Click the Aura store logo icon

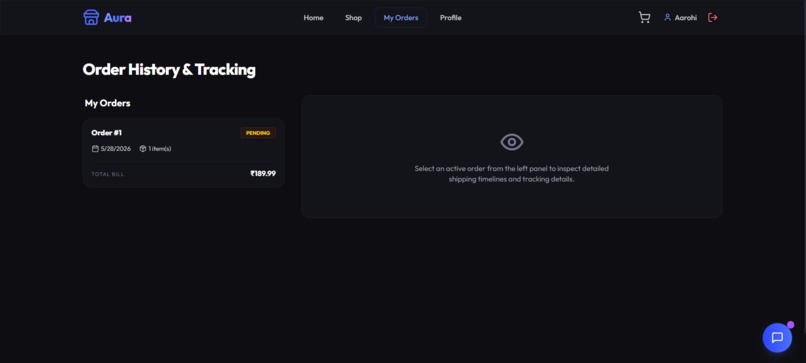[x=91, y=17]
